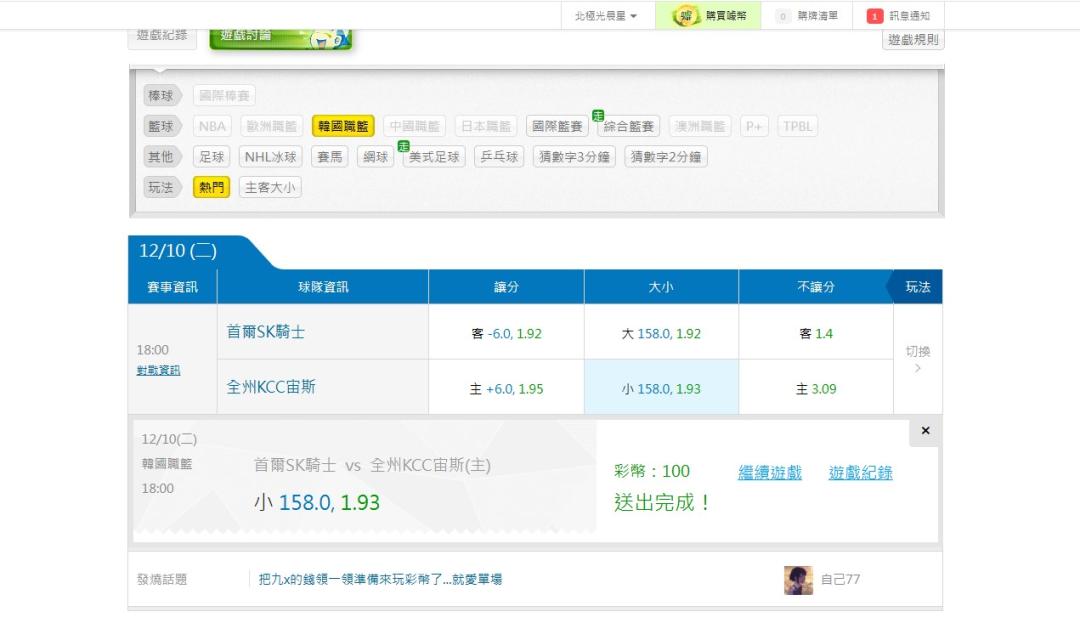Select the 歐洲職籃 league filter

tap(271, 126)
